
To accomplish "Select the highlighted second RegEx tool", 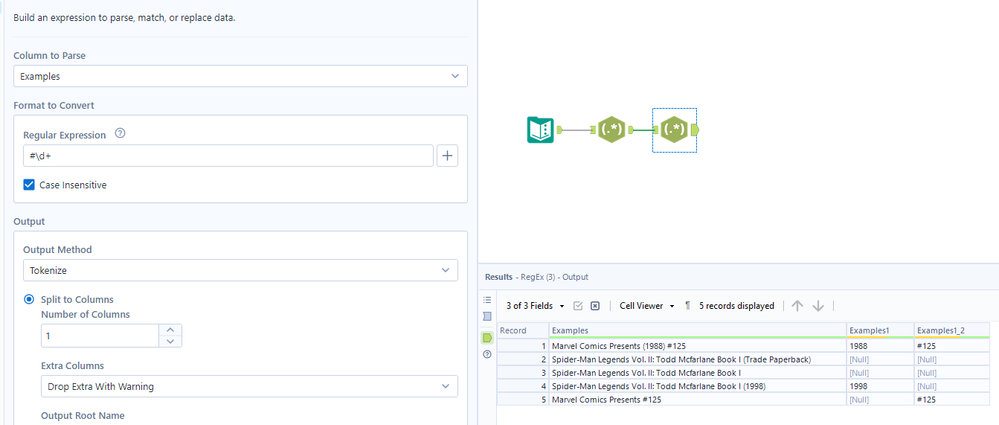I will point(674,130).
